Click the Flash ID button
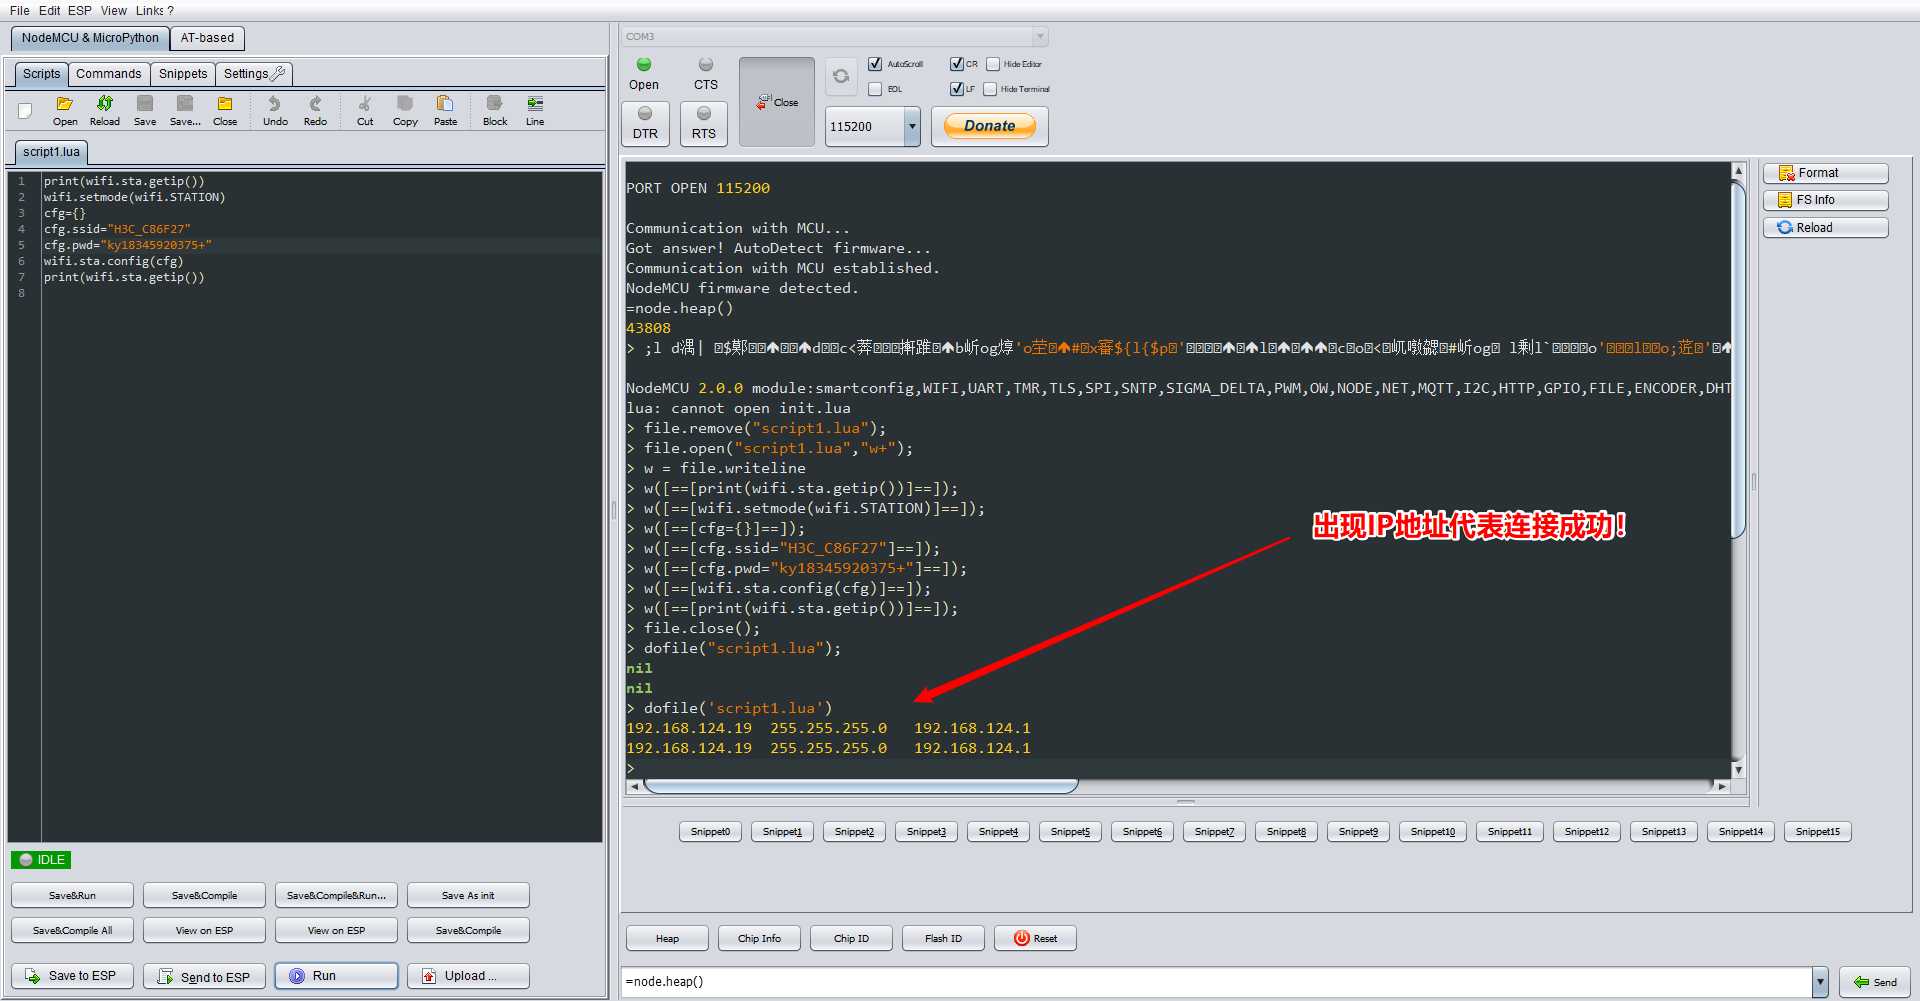This screenshot has width=1920, height=1001. (943, 938)
